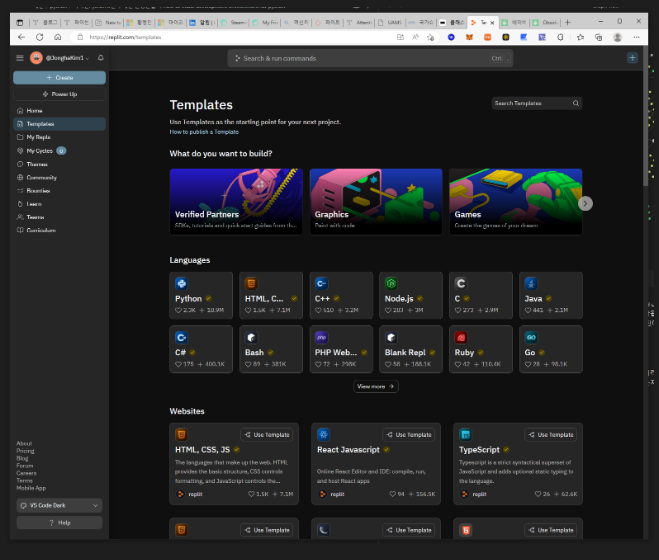Click View more under Languages

point(376,386)
